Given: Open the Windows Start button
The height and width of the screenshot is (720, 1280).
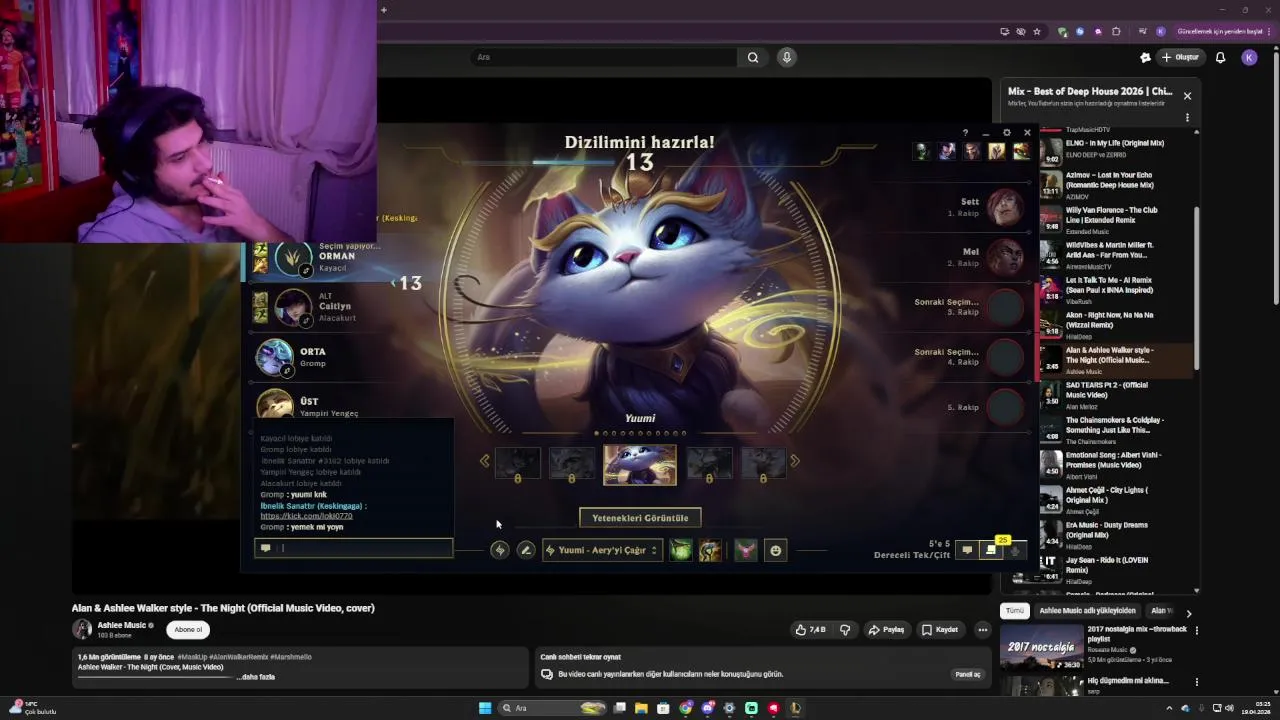Looking at the screenshot, I should click(x=485, y=708).
